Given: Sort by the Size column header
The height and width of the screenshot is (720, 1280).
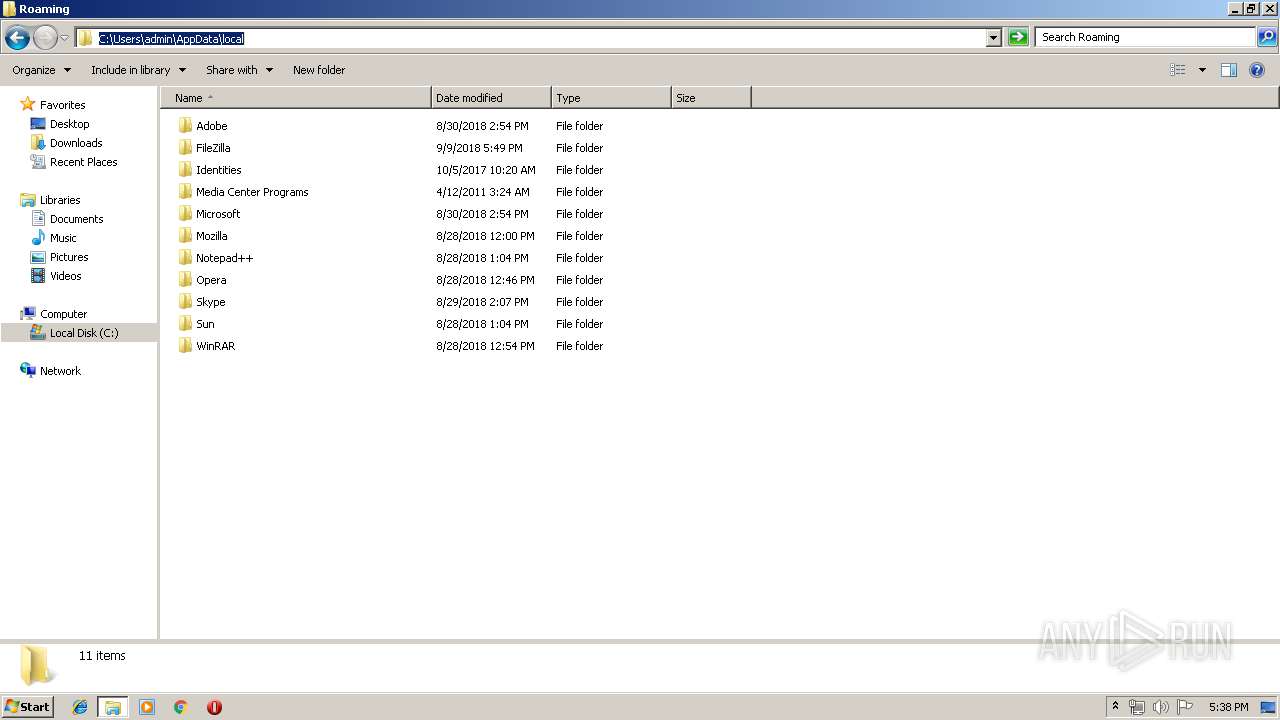Looking at the screenshot, I should (711, 98).
